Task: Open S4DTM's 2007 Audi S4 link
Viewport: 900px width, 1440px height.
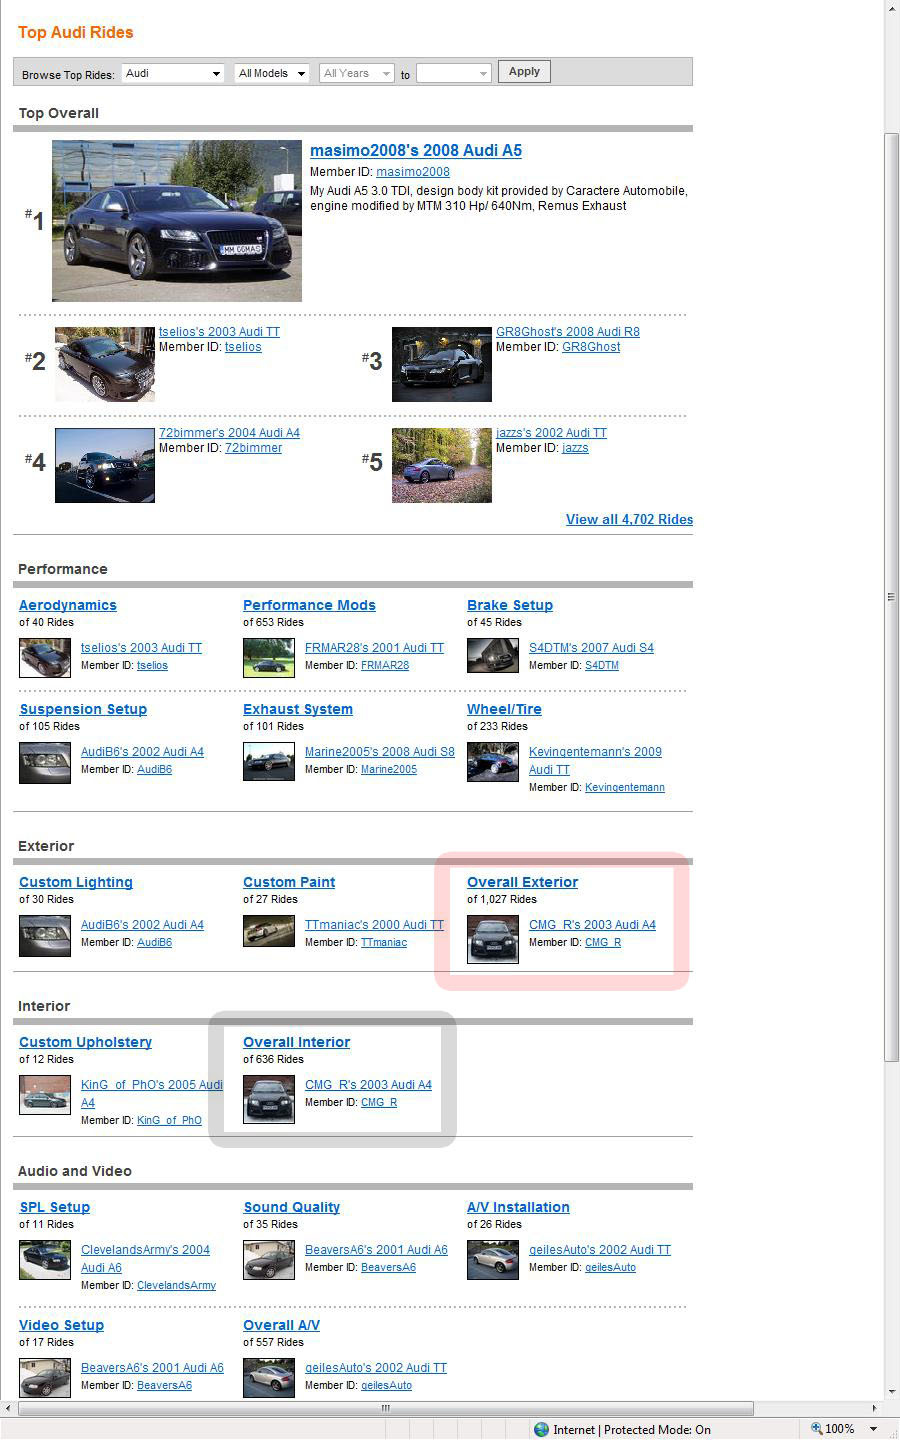Action: coord(591,648)
